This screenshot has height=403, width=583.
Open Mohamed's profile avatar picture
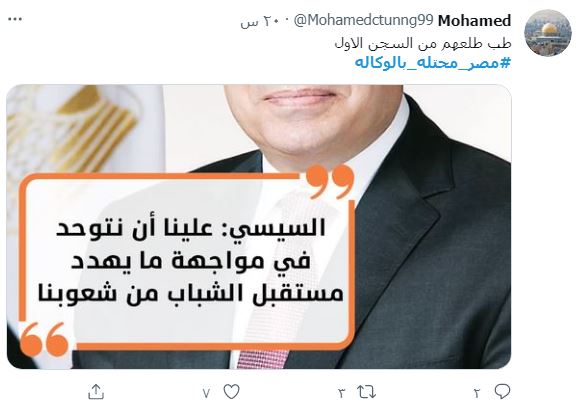547,33
